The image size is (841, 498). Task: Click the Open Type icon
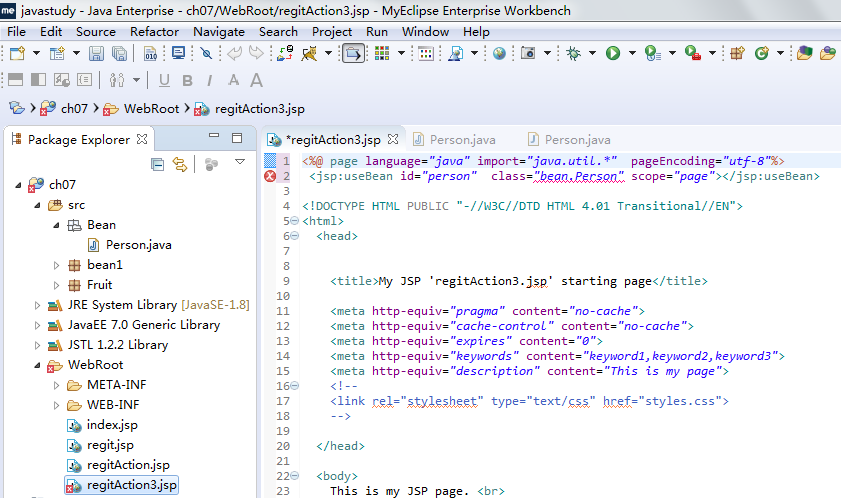805,53
